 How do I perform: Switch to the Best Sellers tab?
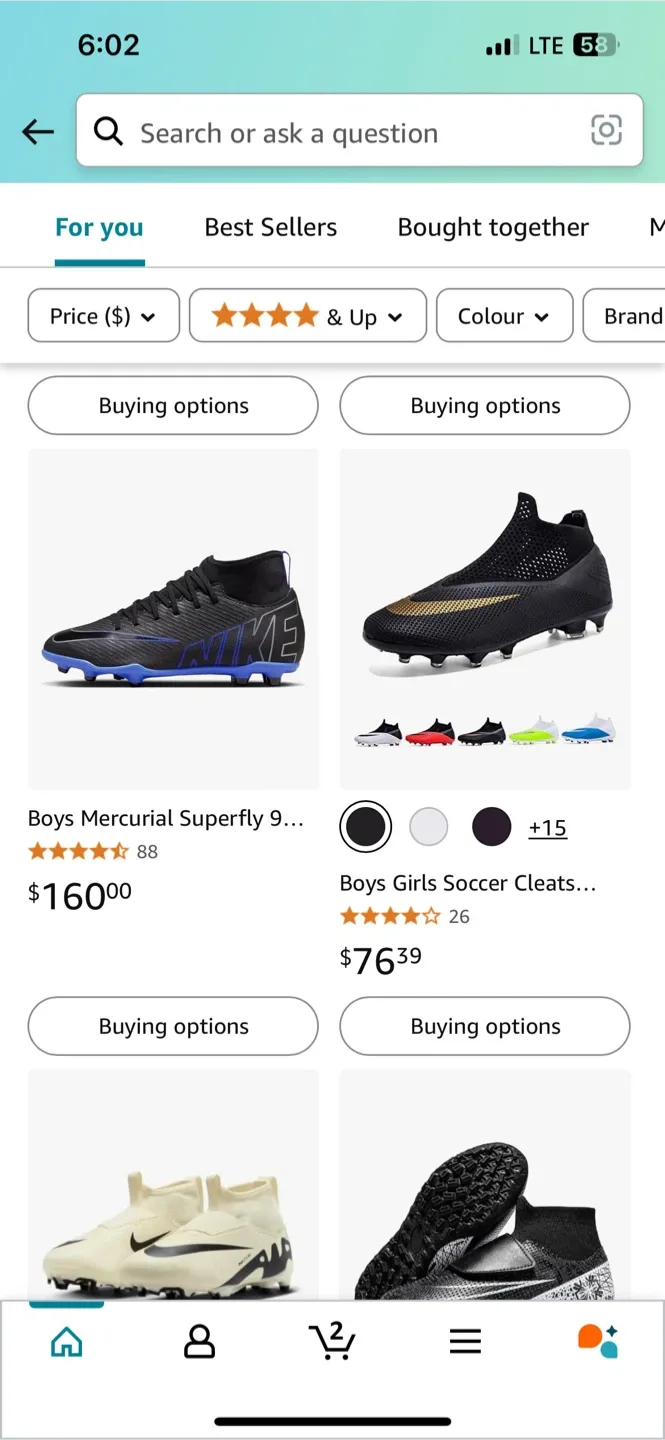click(270, 227)
